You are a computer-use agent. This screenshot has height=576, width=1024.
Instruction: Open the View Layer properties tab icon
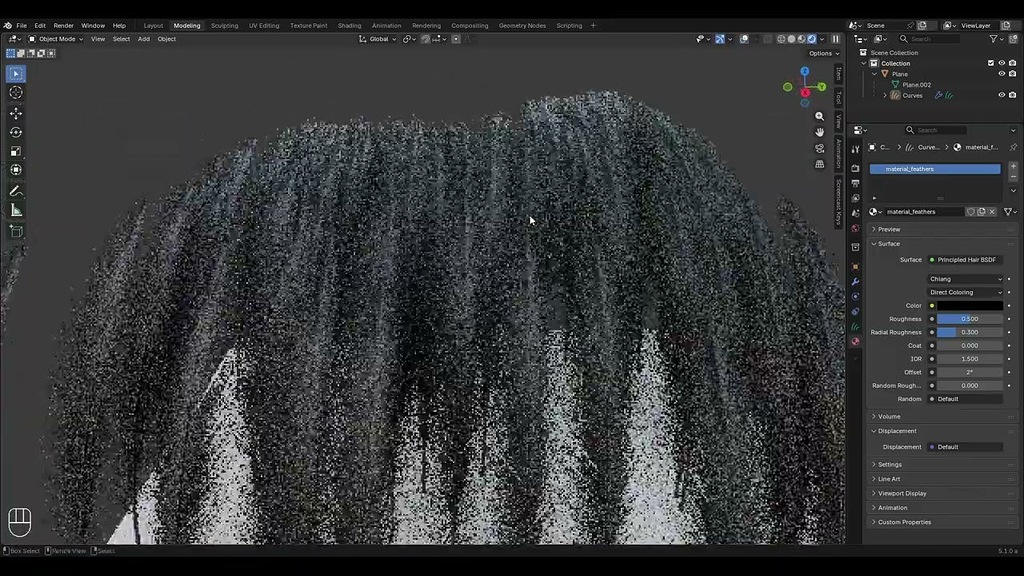(855, 199)
